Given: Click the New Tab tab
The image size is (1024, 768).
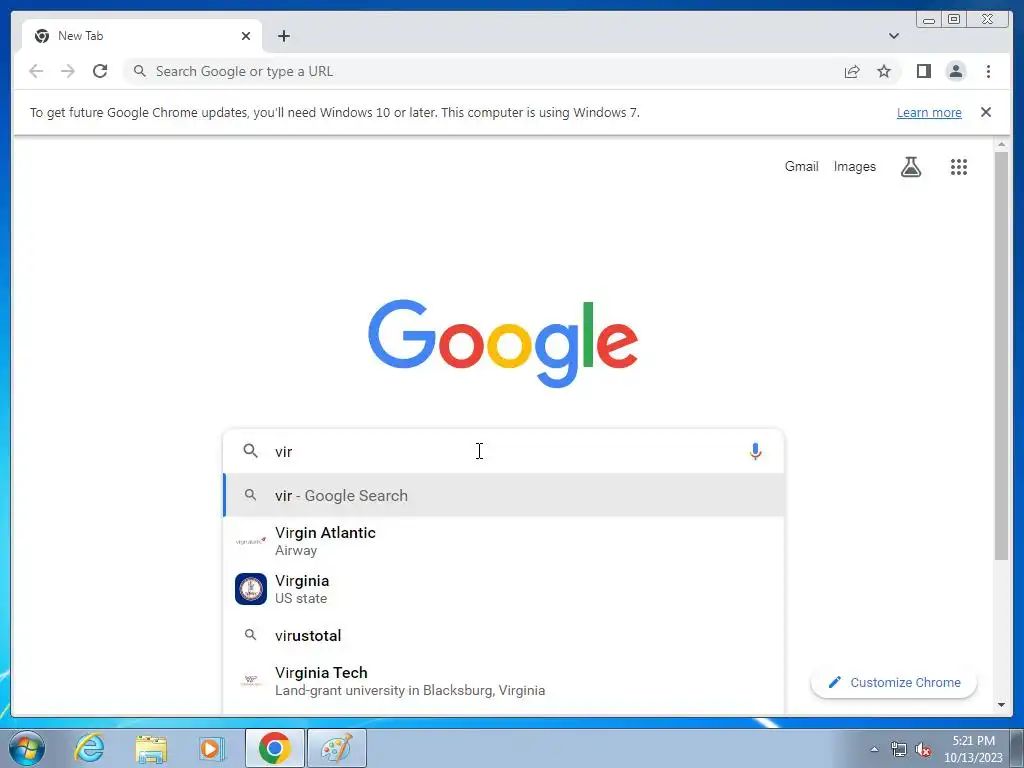Looking at the screenshot, I should coord(142,36).
